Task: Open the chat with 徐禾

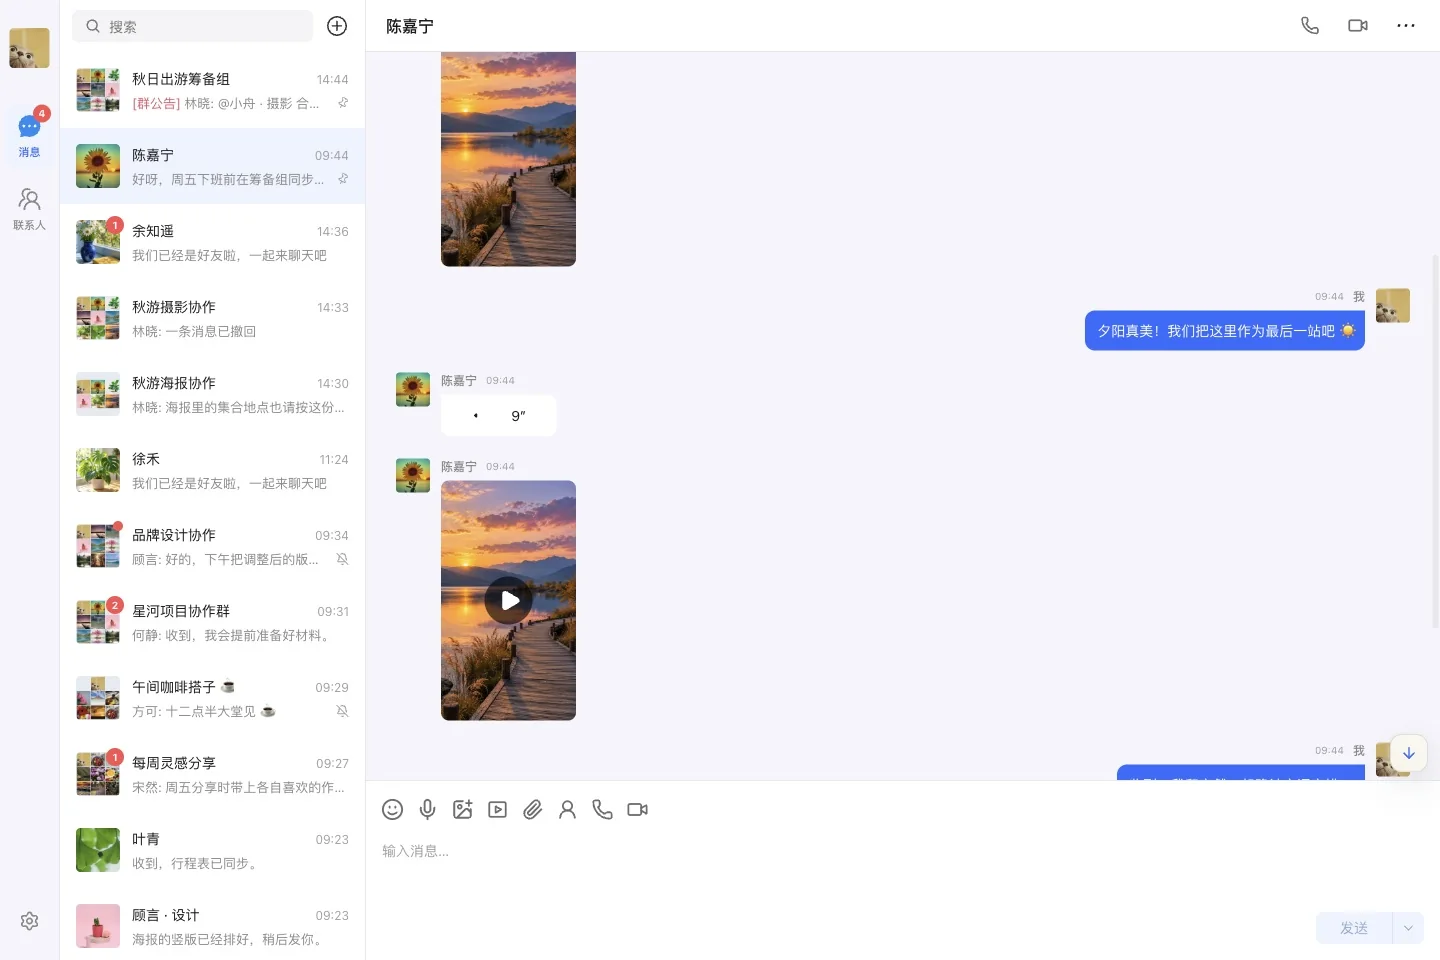Action: (212, 470)
